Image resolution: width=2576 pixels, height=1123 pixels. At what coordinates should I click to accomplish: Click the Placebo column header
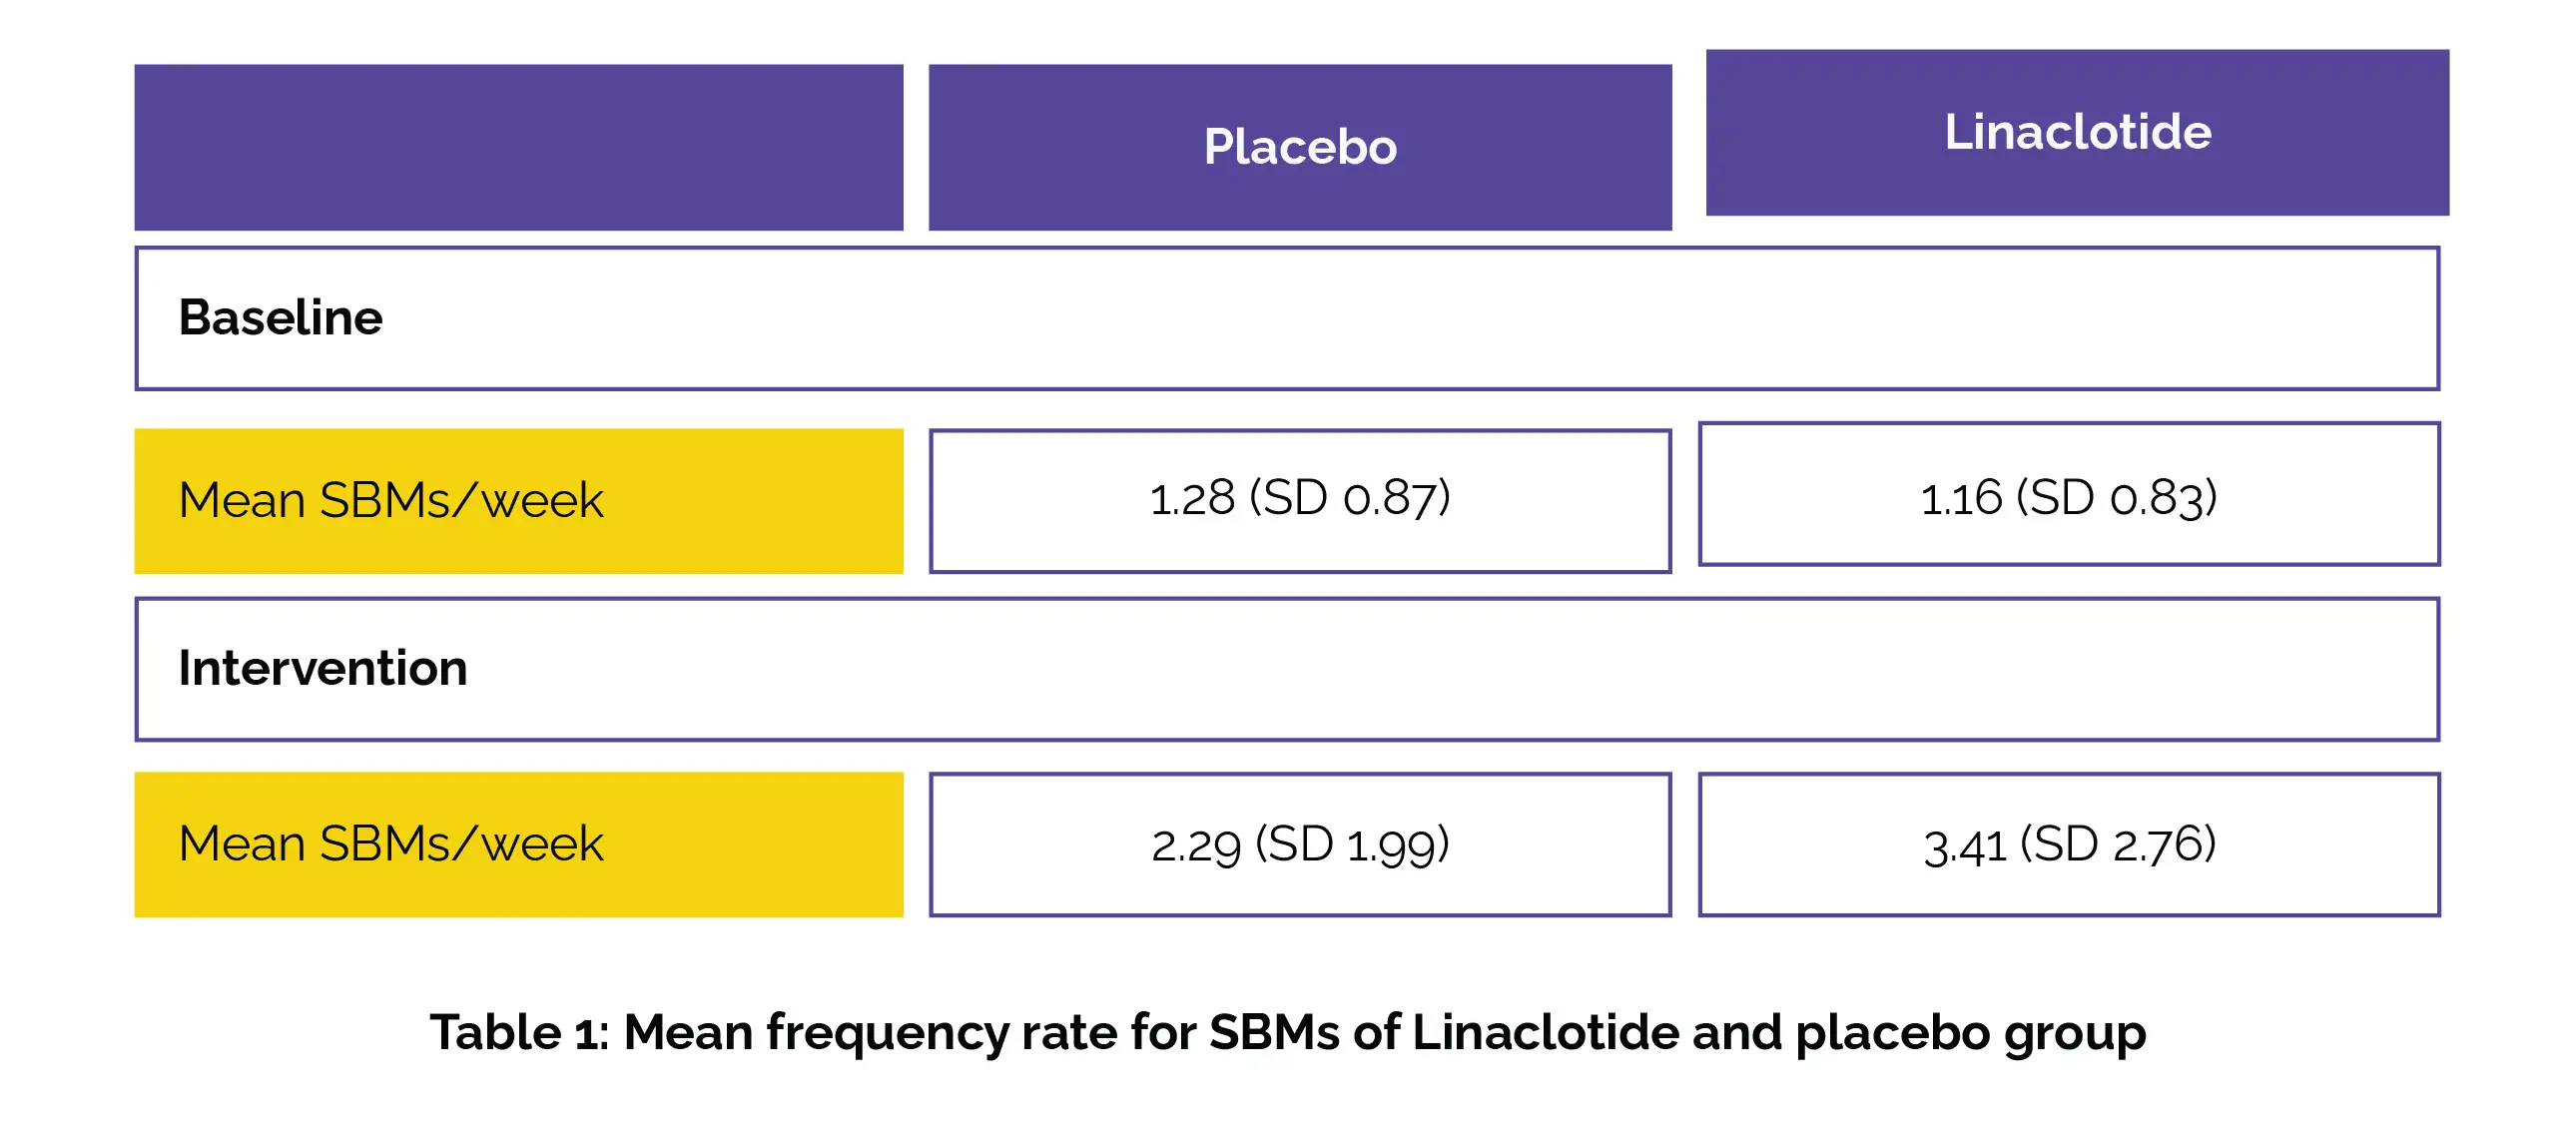click(x=1299, y=147)
